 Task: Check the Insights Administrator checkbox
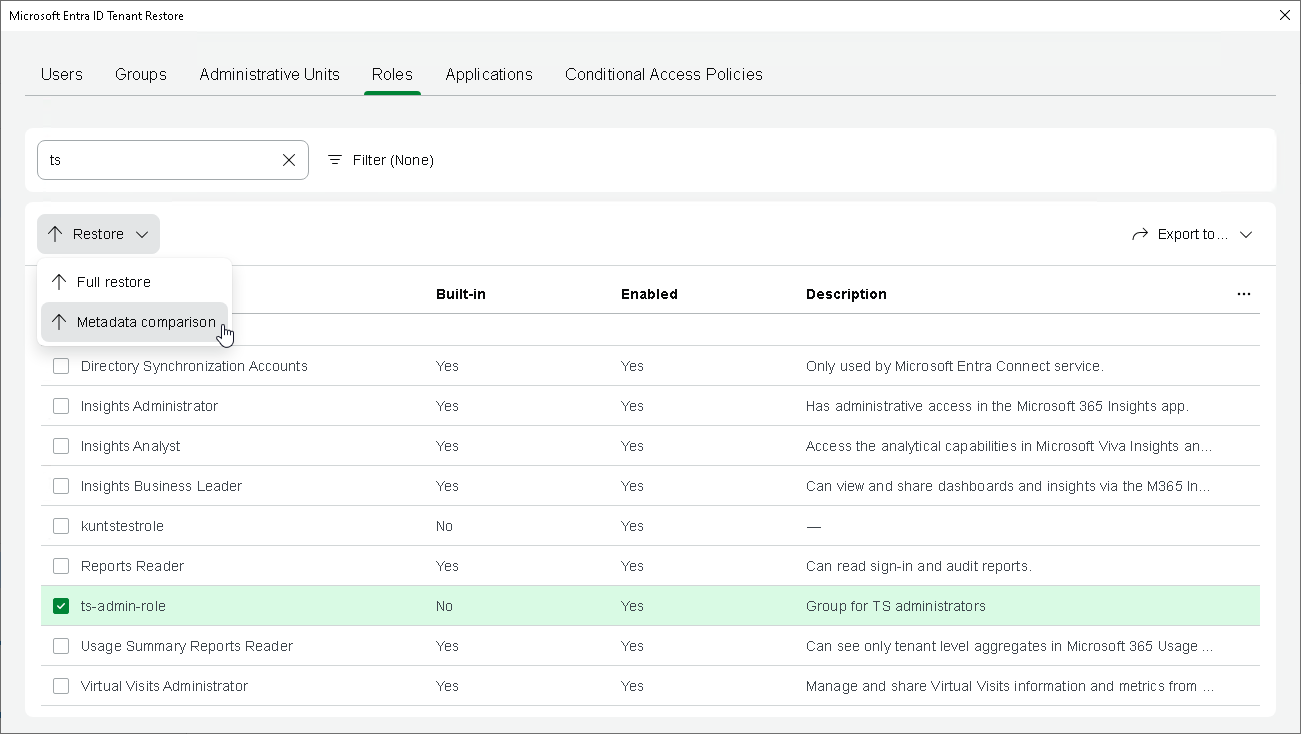[61, 406]
